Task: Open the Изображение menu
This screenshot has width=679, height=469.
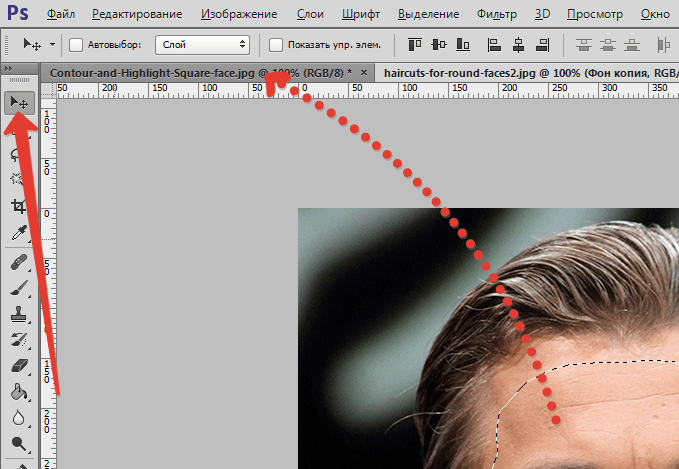Action: (239, 14)
